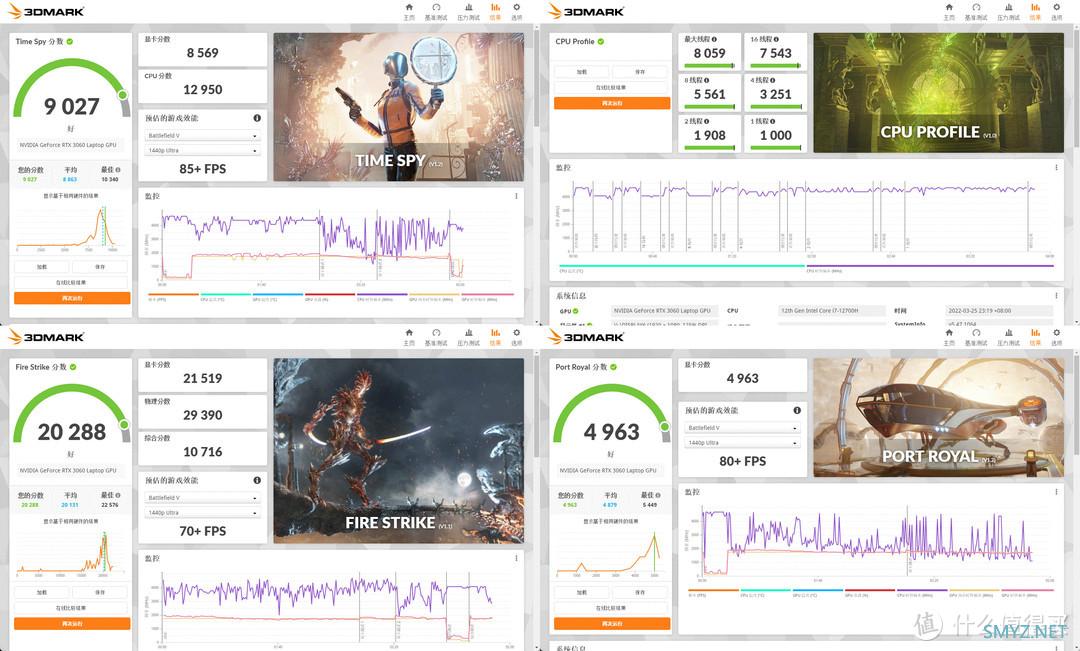Click the orange run-again button in CPU Profile panel

tap(612, 103)
